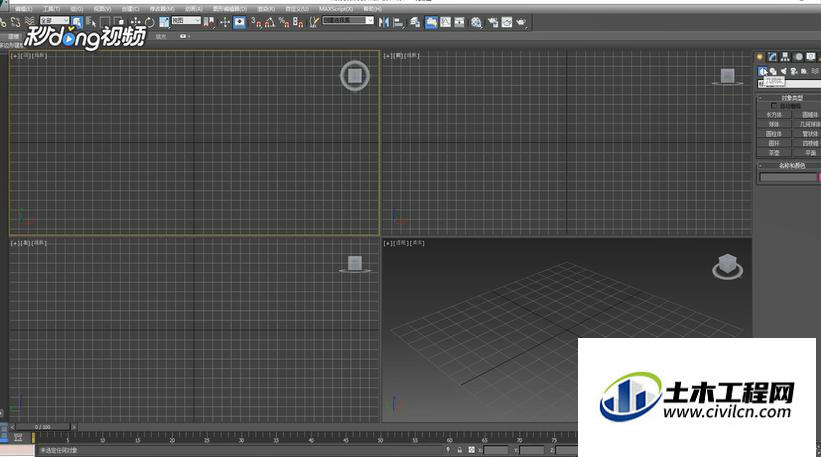
Task: Click the ViewCube in the perspective viewport
Action: (x=727, y=266)
